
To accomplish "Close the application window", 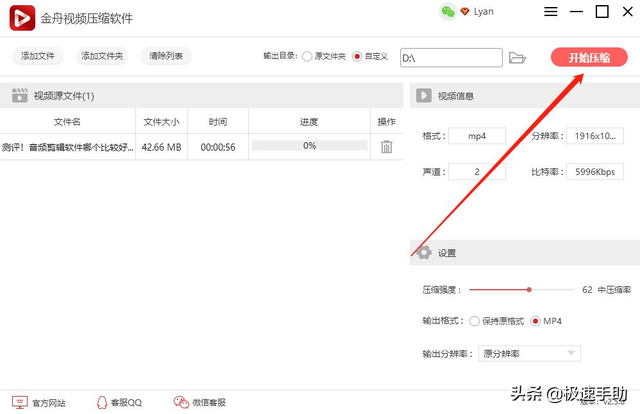I will click(628, 11).
